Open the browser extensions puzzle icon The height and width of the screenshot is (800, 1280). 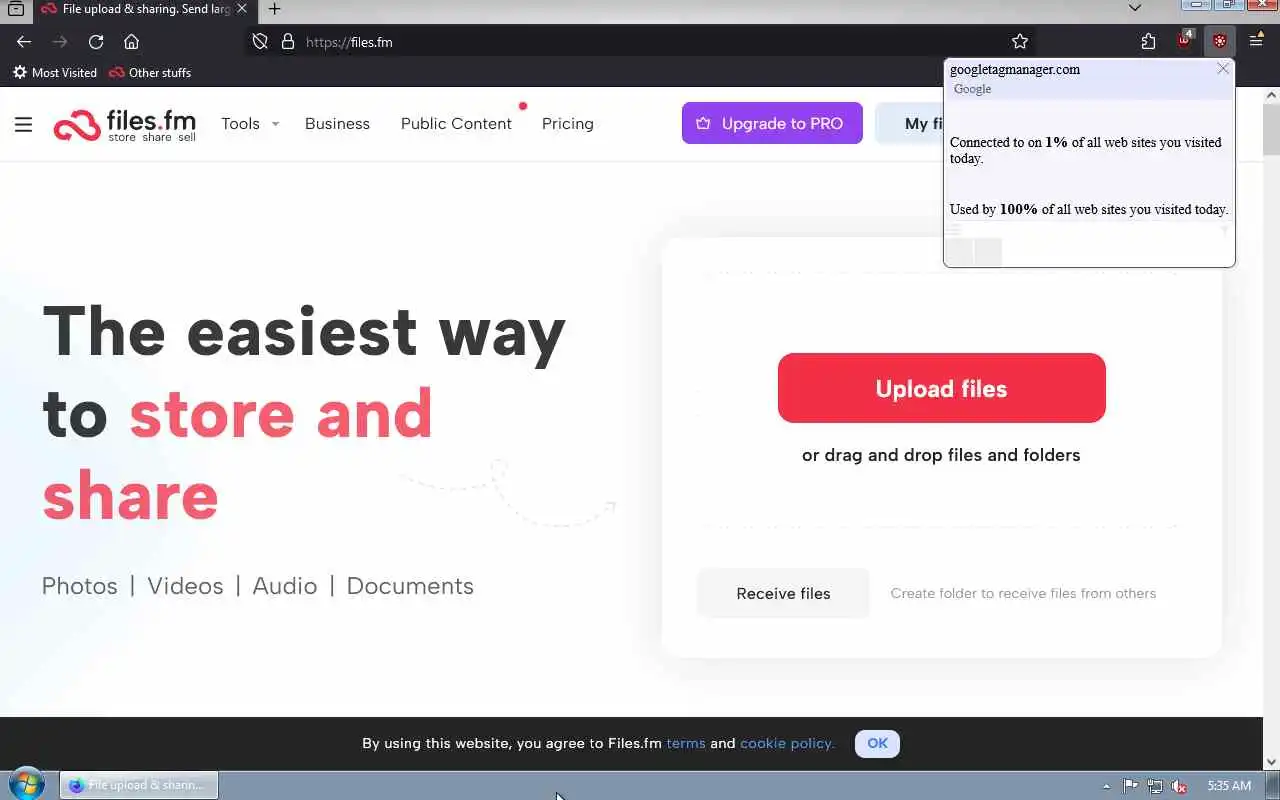pos(1148,41)
